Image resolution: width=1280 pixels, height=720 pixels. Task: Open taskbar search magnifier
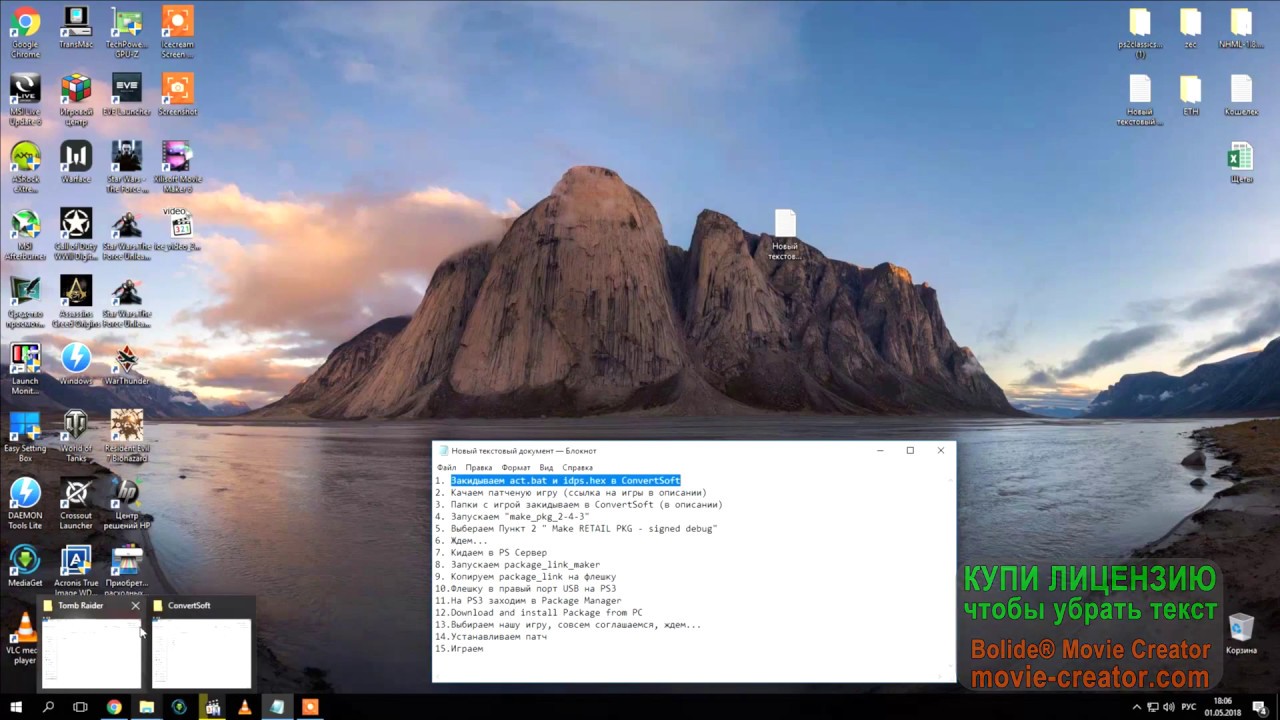tap(48, 707)
